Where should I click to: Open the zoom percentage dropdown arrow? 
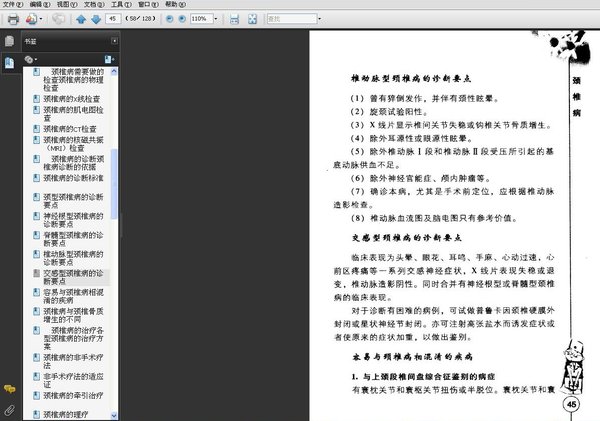216,19
